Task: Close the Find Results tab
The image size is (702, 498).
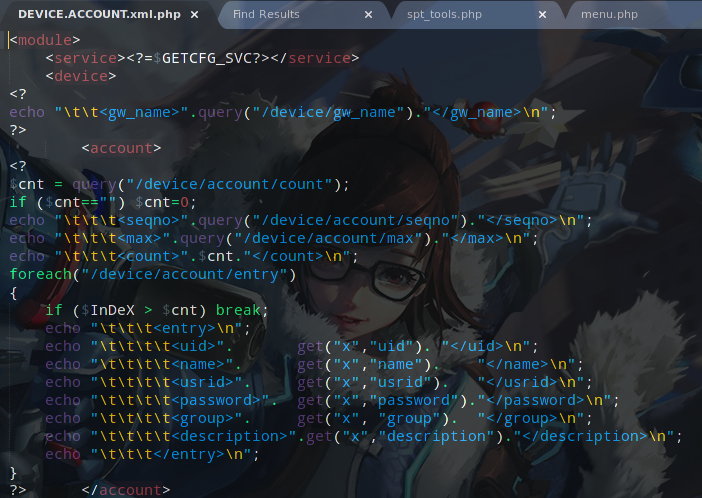Action: coord(369,15)
